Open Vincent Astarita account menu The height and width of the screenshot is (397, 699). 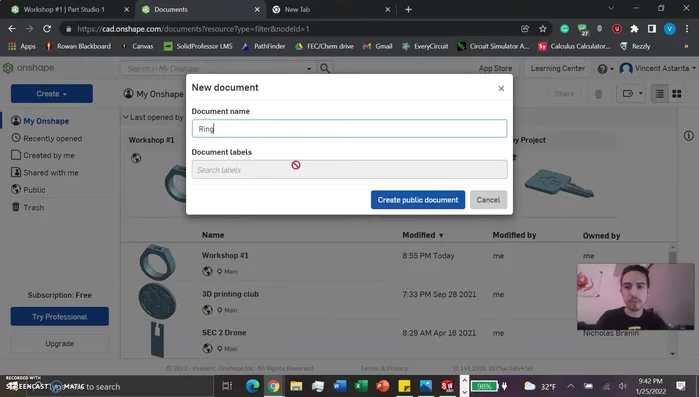tap(658, 68)
